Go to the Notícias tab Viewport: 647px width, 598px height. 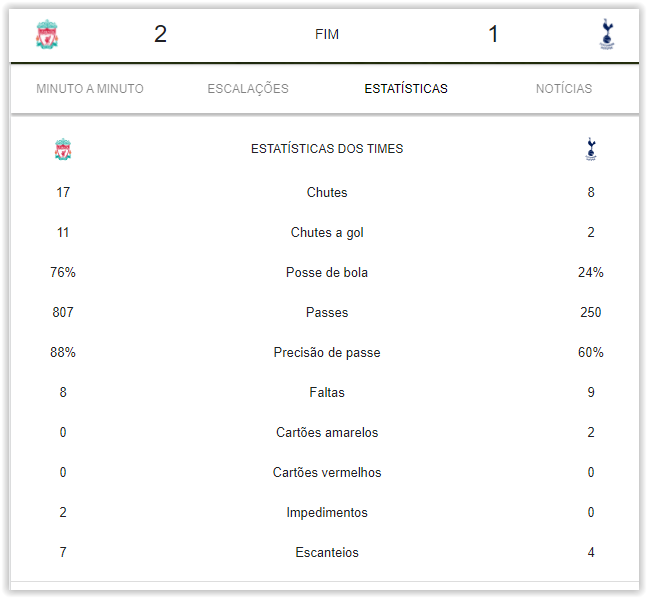pyautogui.click(x=564, y=89)
